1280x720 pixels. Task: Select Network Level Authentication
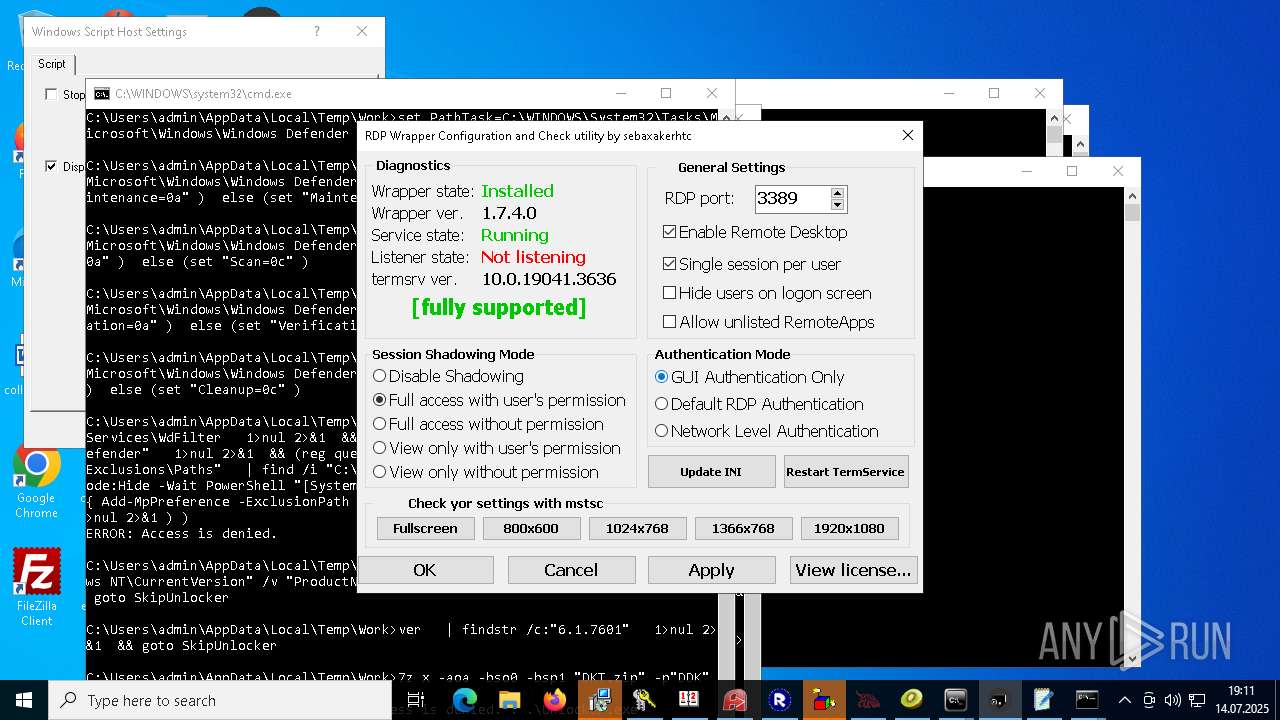coord(766,431)
